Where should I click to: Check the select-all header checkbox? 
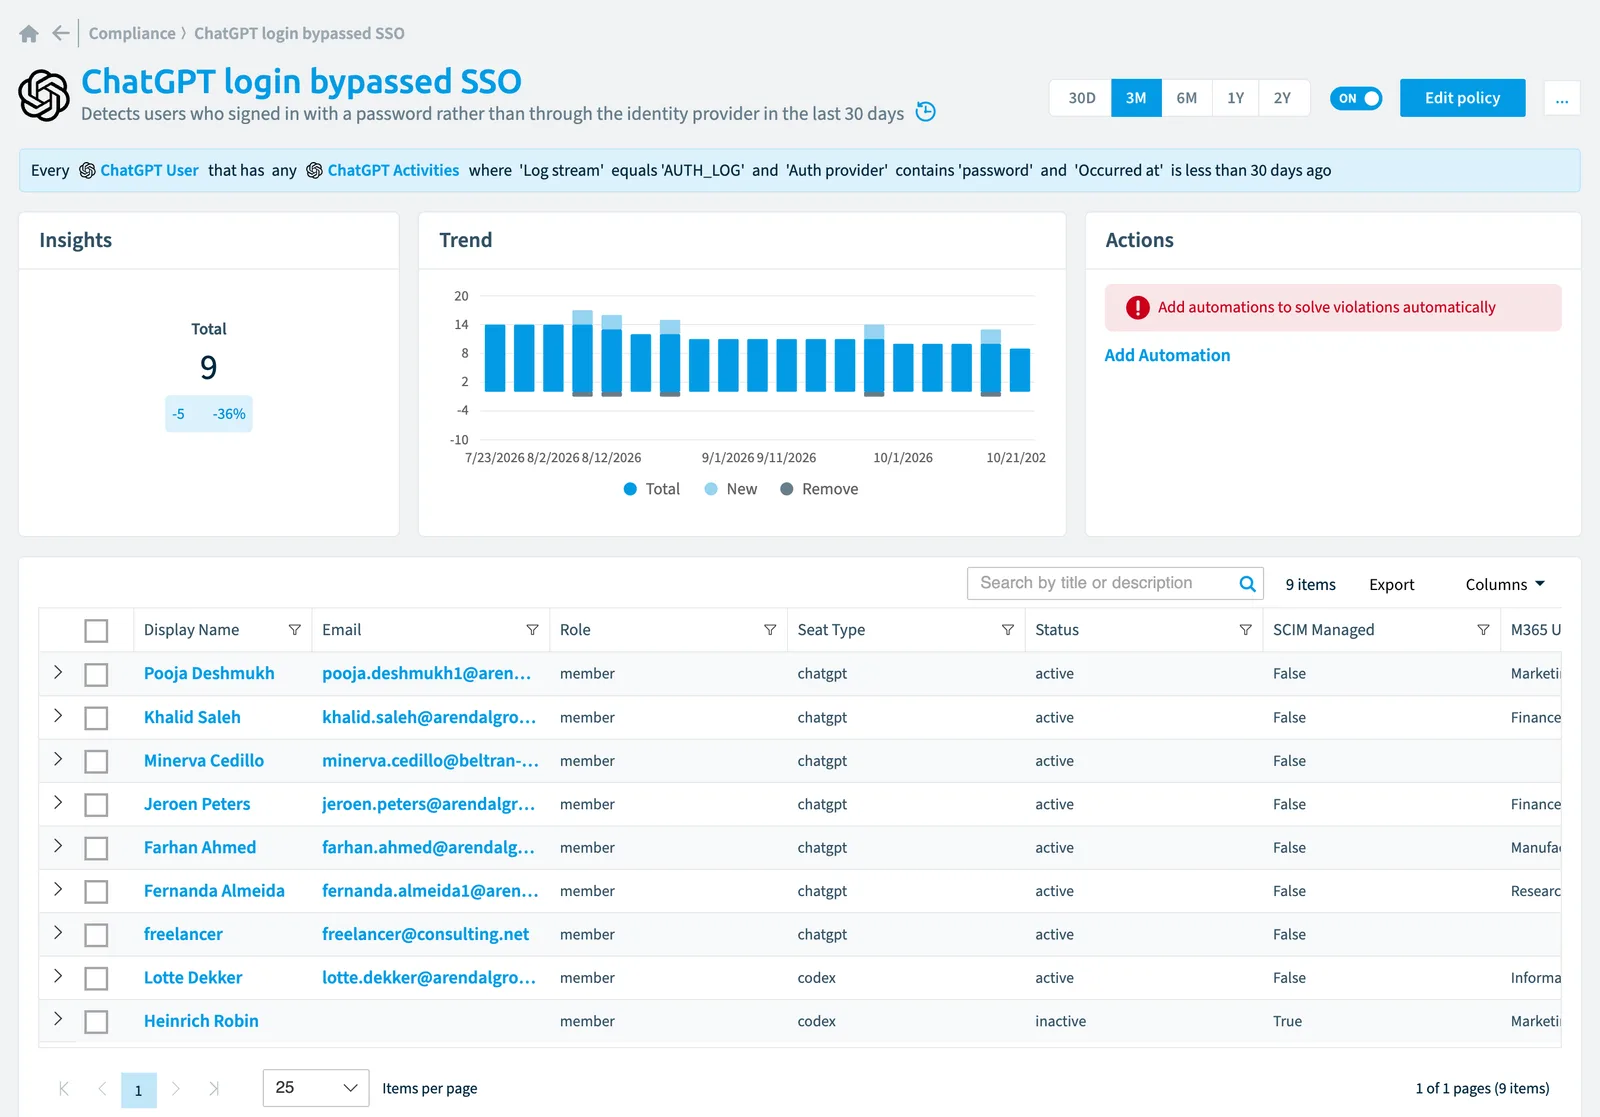(96, 631)
